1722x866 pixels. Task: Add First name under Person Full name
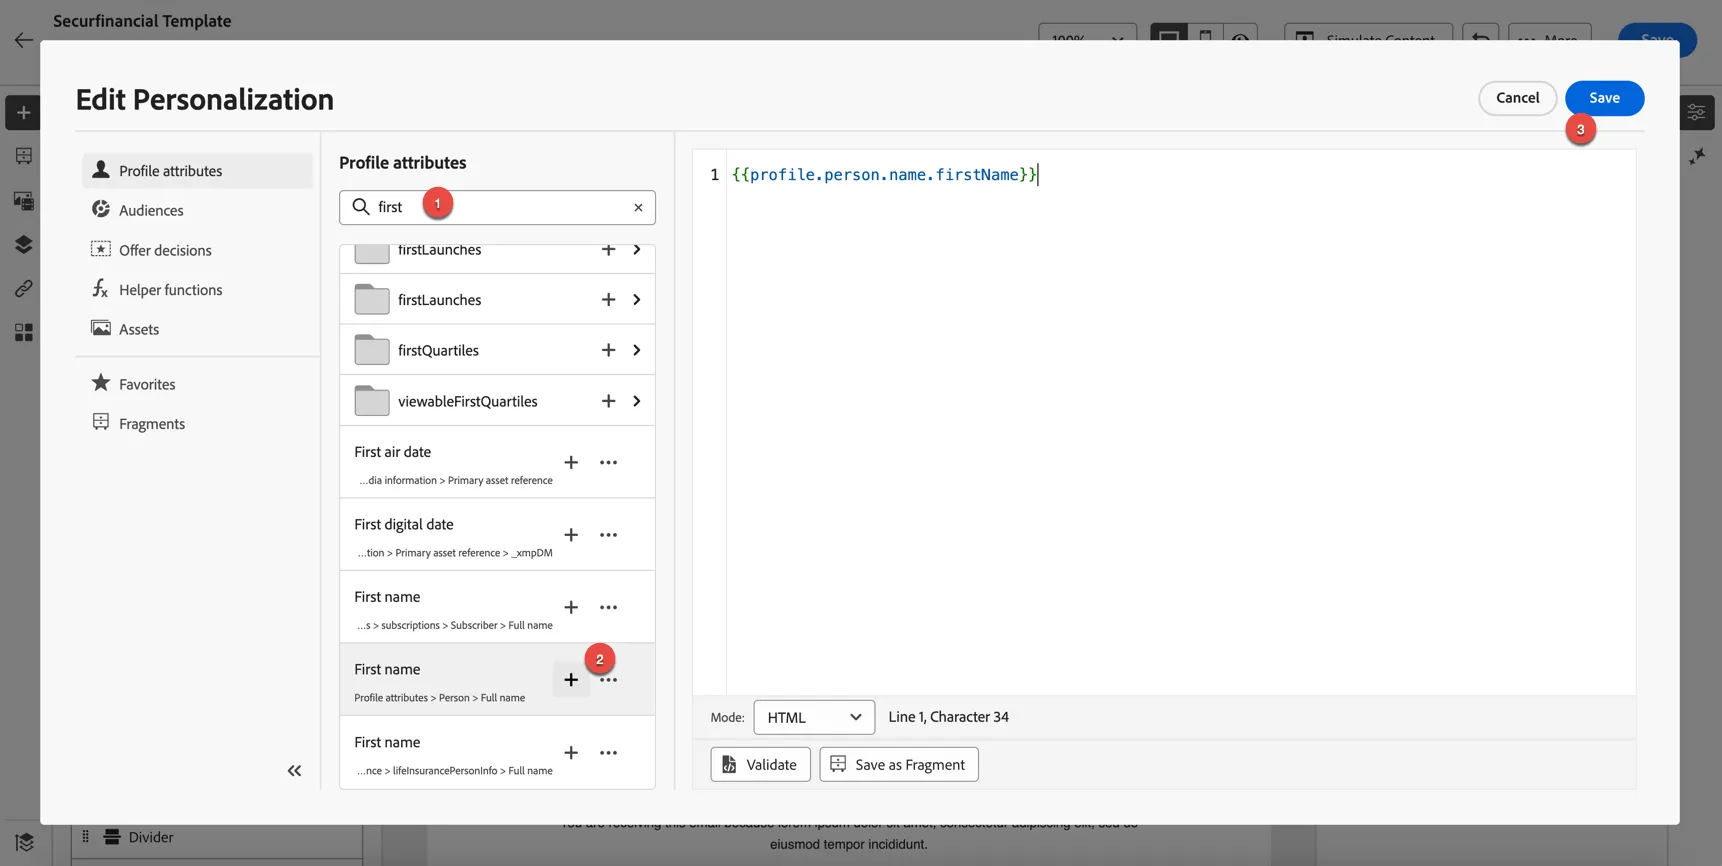click(571, 680)
